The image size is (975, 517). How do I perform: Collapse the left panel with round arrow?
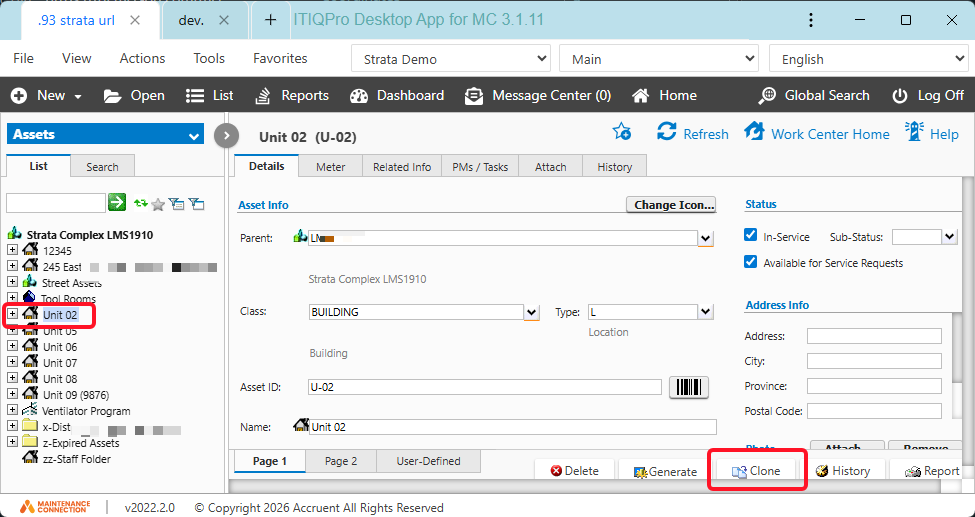point(226,136)
